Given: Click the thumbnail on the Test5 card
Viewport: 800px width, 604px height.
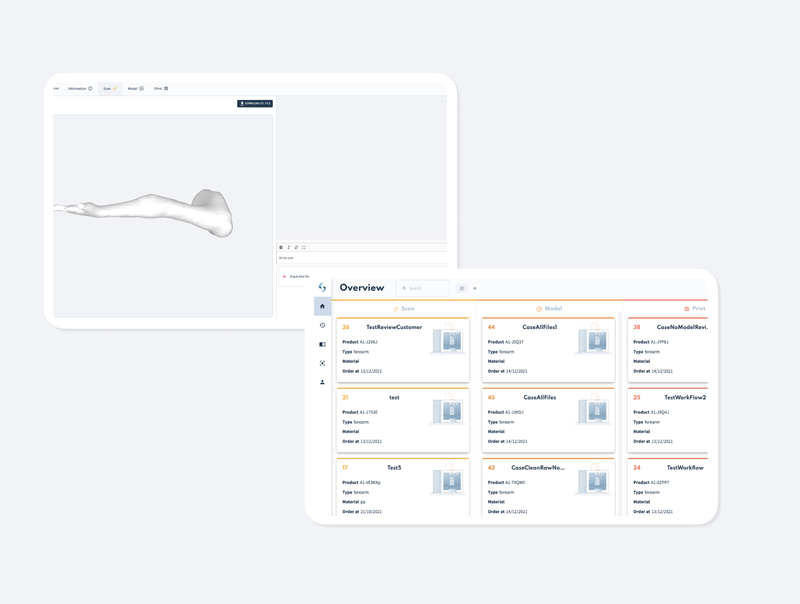Looking at the screenshot, I should tap(448, 480).
